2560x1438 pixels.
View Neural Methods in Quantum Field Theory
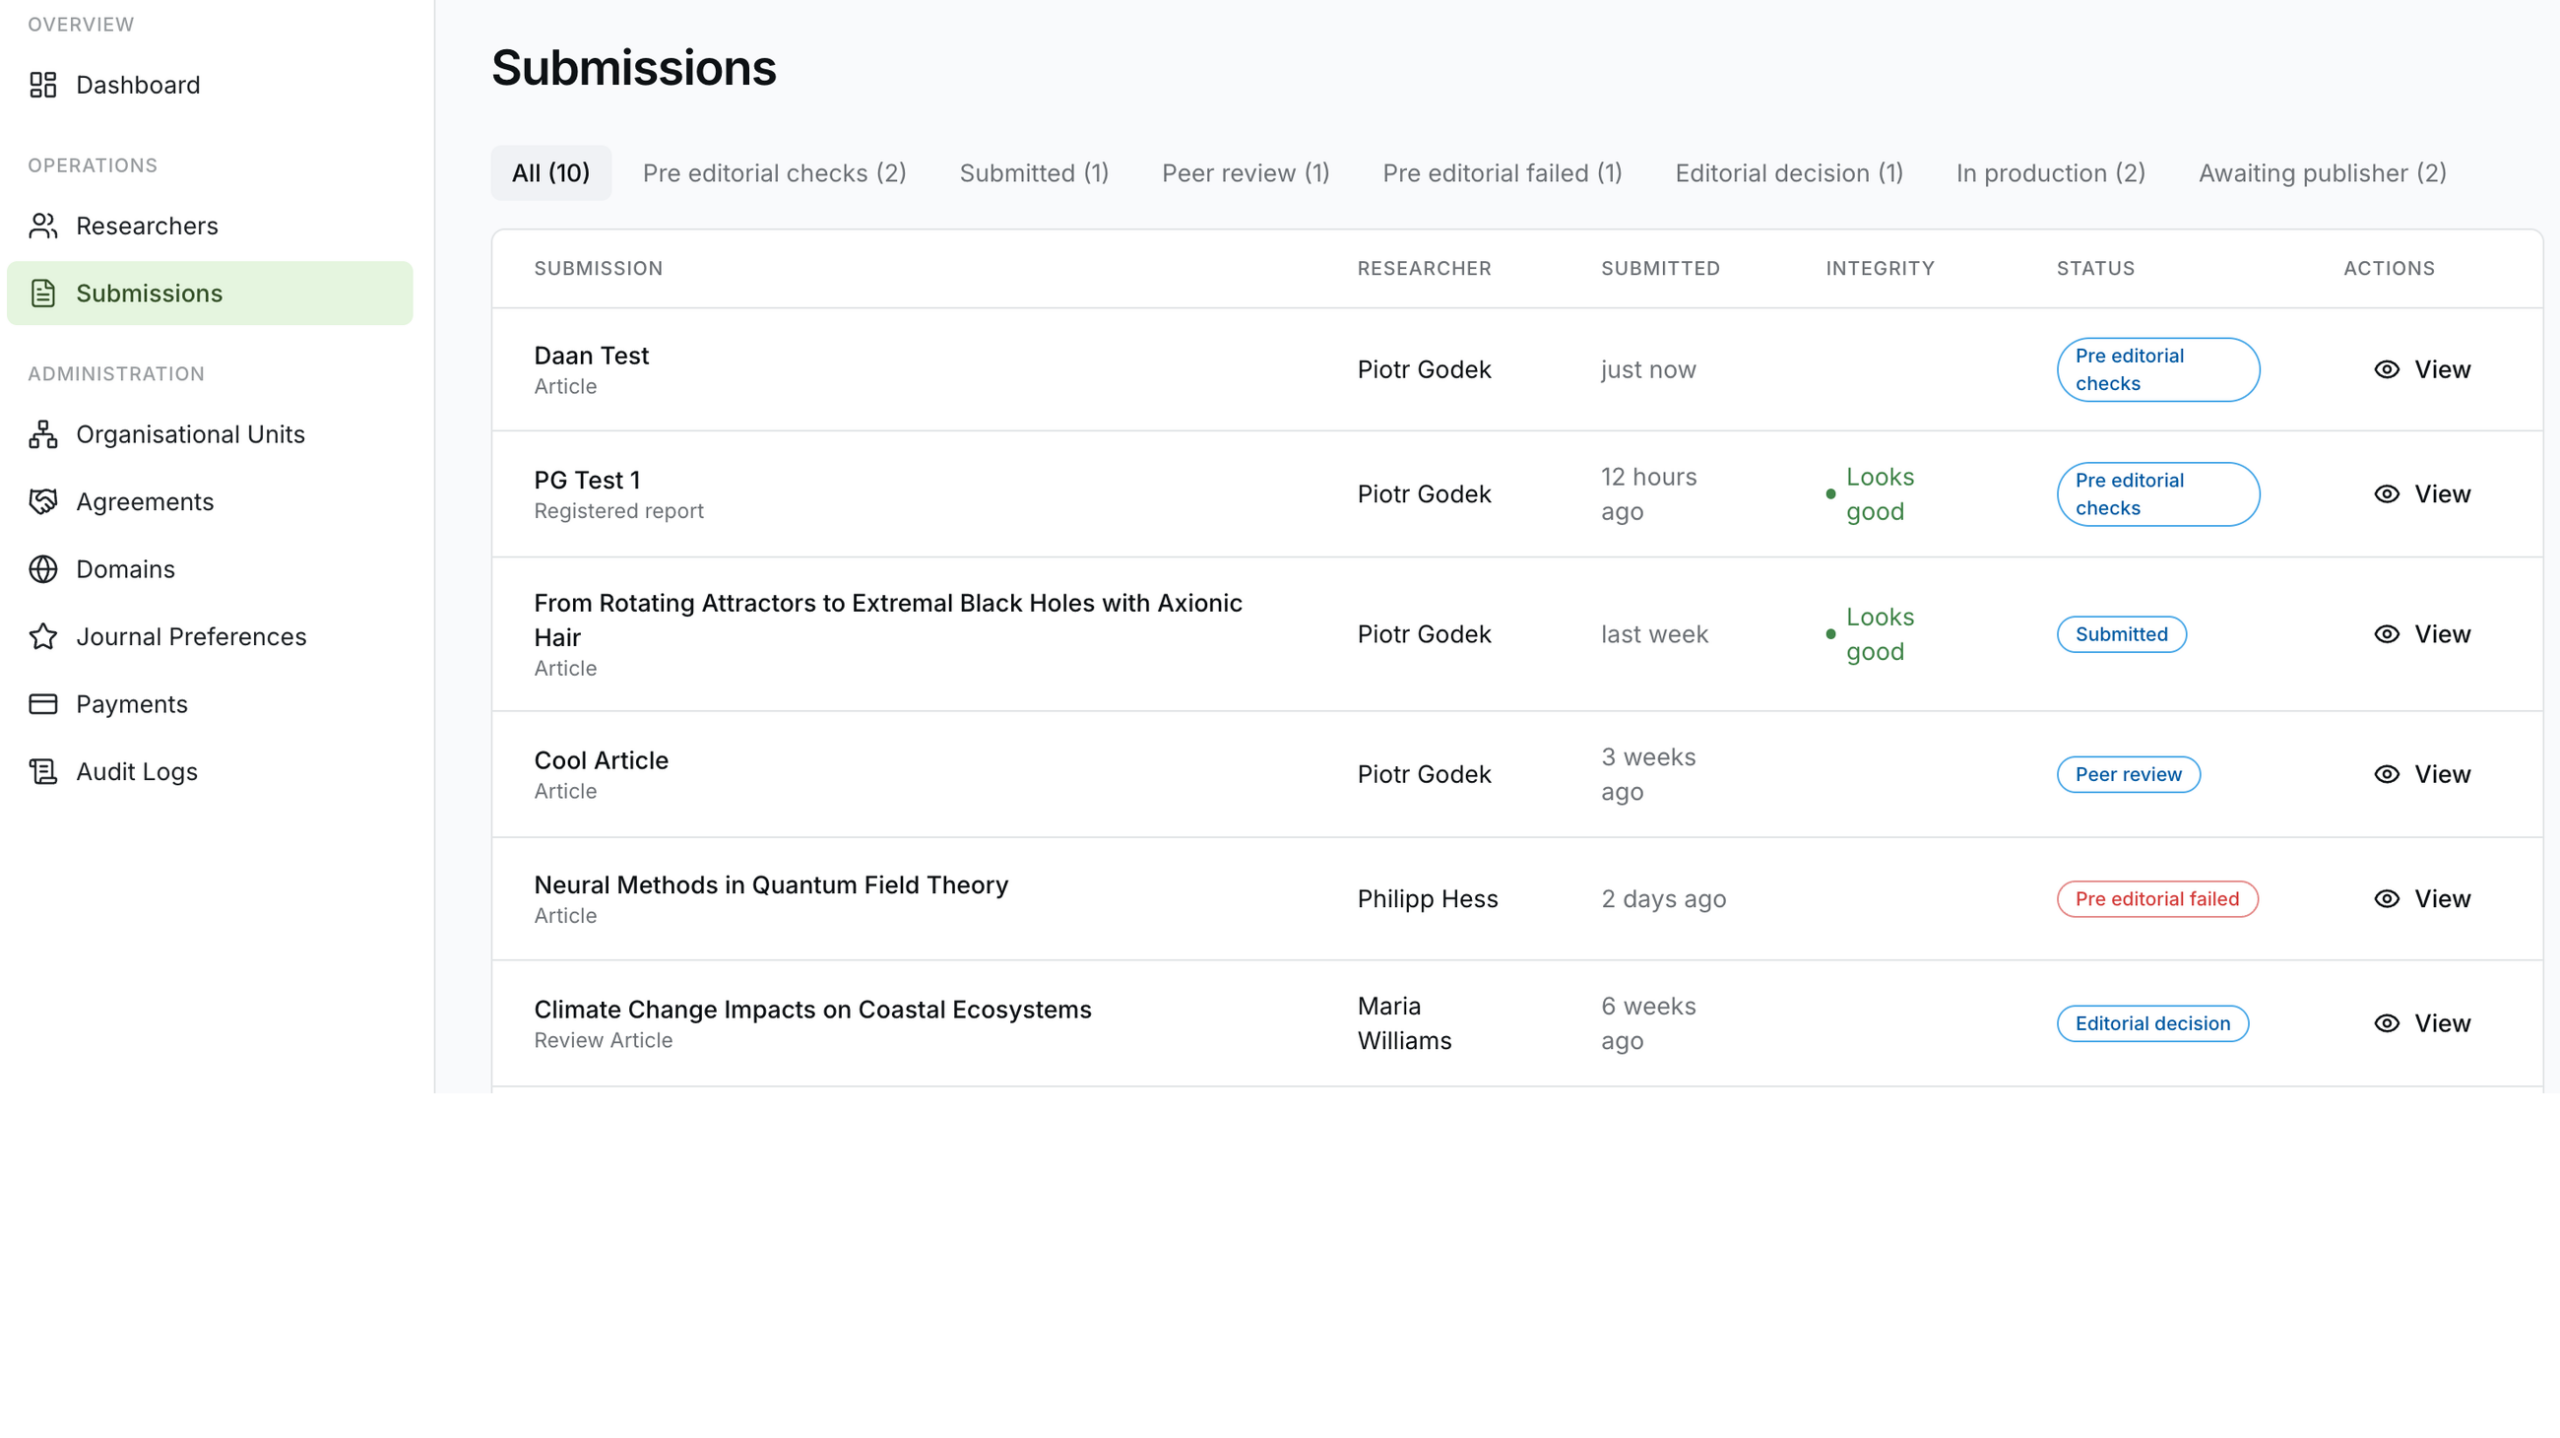click(2422, 899)
